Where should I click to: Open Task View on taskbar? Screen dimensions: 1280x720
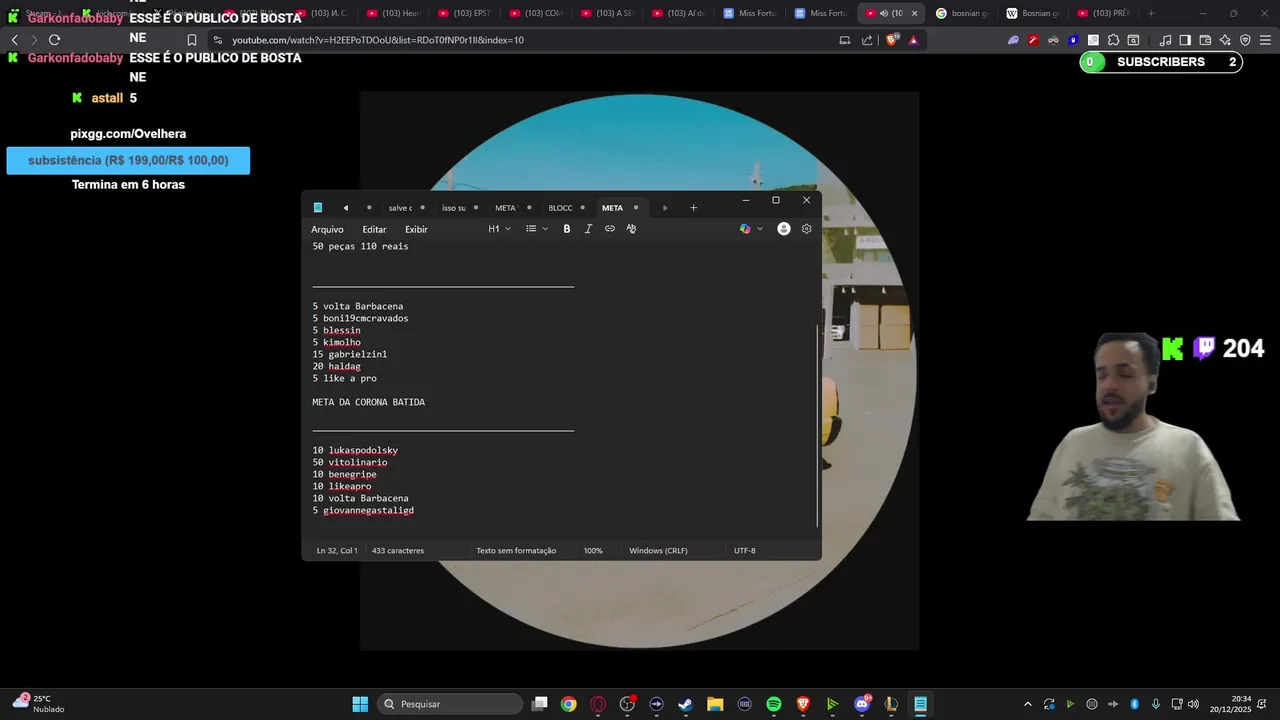tap(540, 704)
